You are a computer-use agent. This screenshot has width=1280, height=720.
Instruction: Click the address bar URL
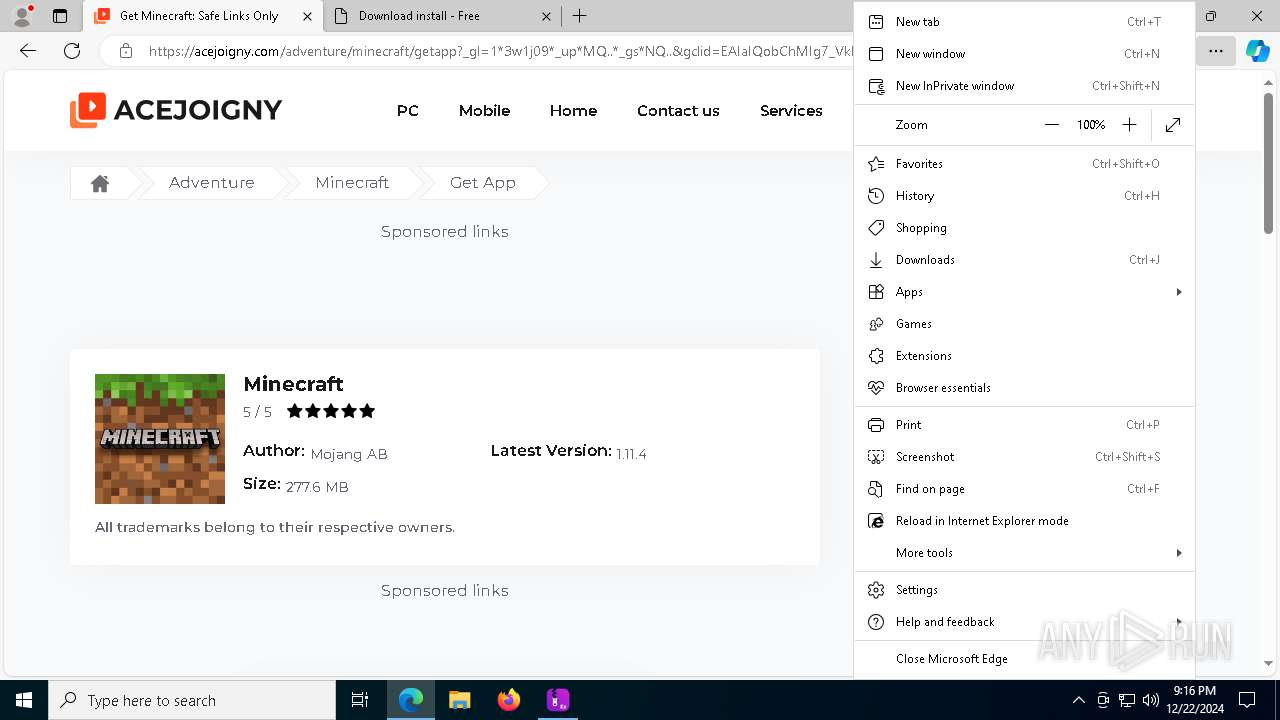[500, 51]
